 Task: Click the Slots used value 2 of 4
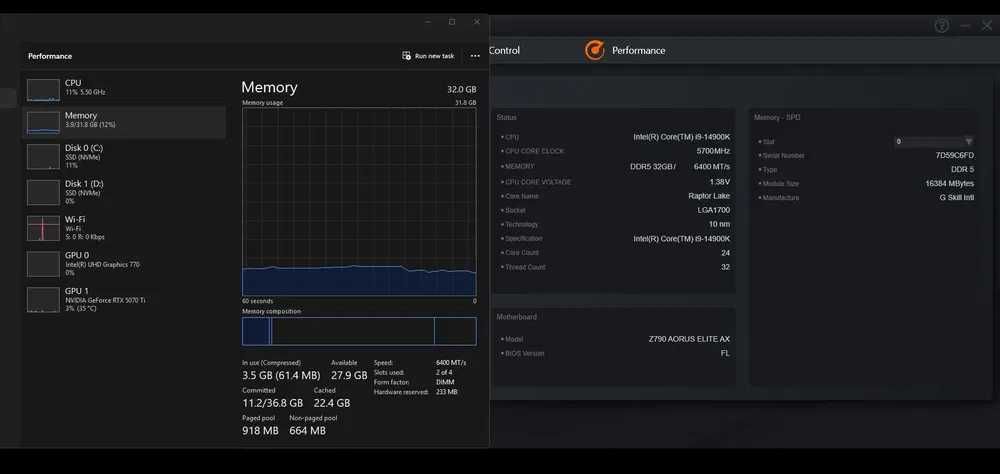point(444,372)
